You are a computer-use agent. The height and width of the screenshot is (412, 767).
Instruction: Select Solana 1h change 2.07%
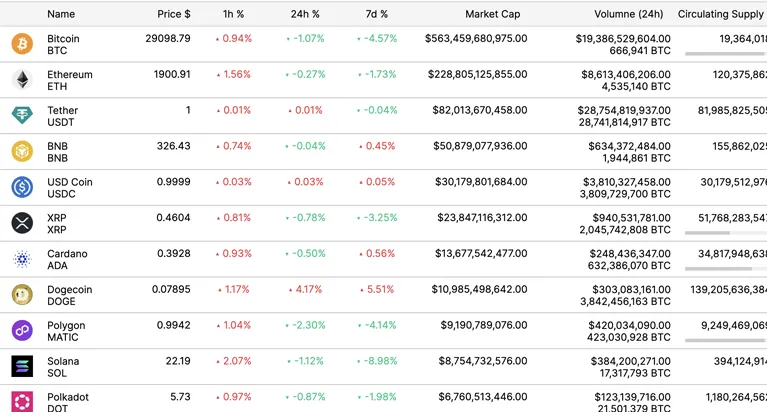pos(237,361)
